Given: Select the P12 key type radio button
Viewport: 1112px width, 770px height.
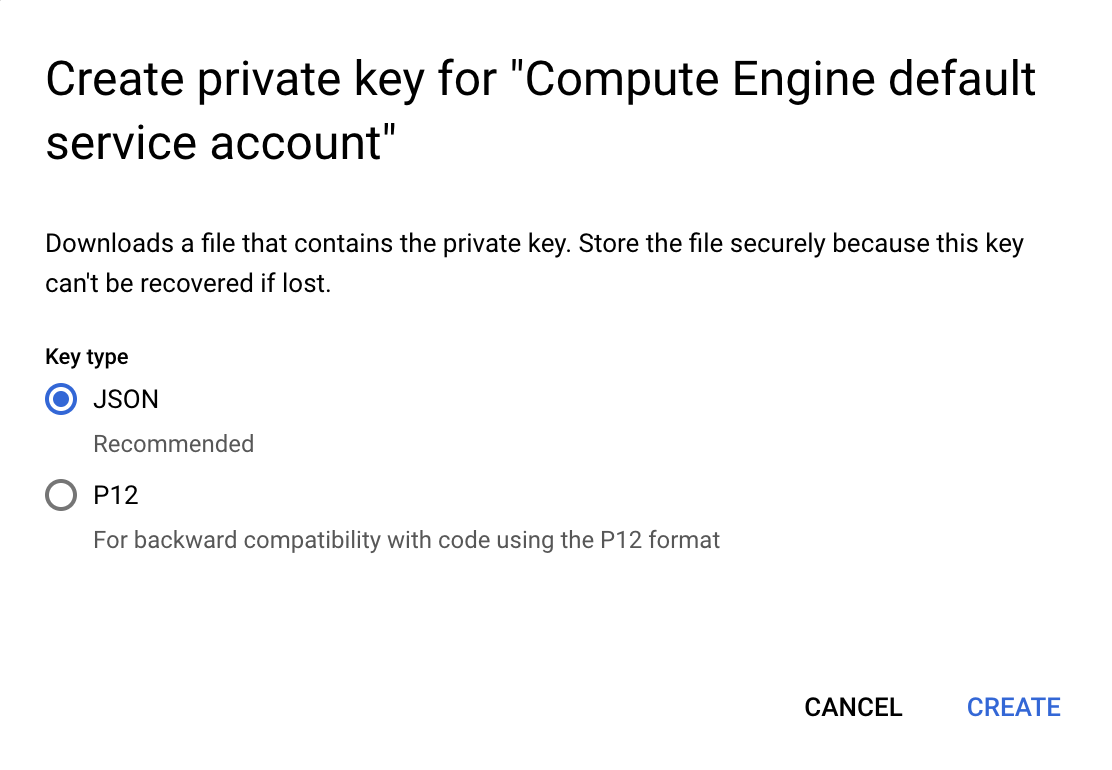Looking at the screenshot, I should 61,495.
